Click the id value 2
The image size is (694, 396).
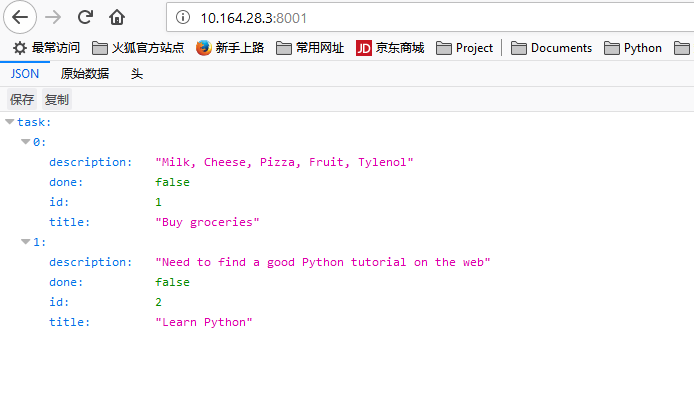(158, 302)
